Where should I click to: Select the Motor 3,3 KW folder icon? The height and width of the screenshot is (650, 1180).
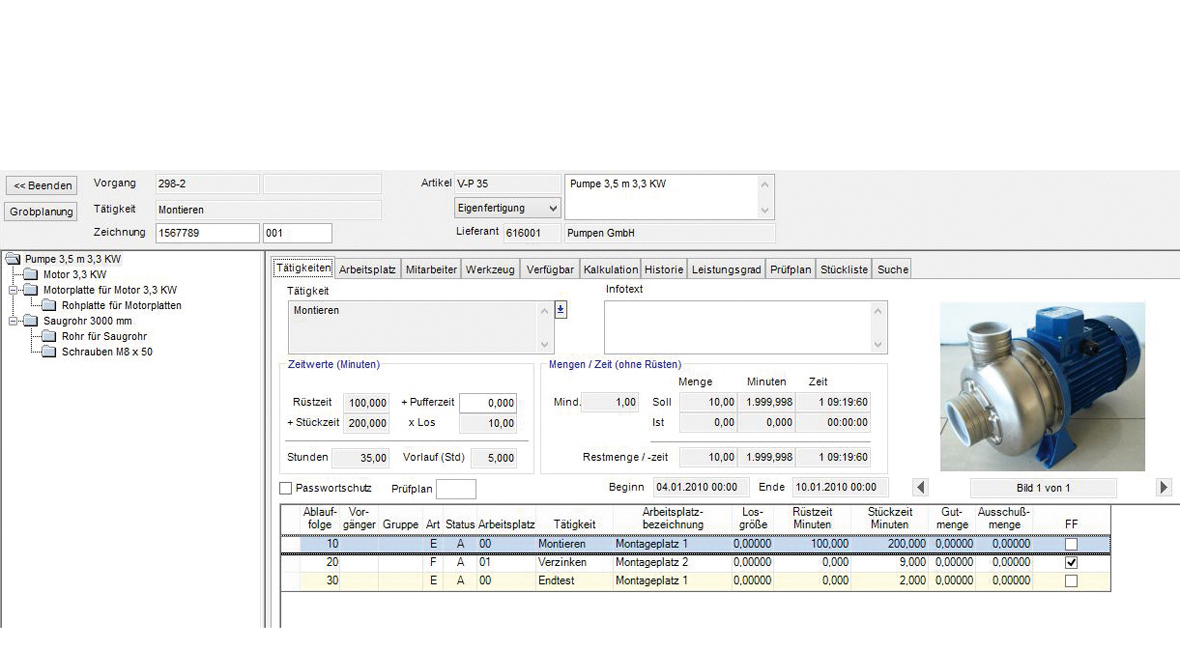[31, 274]
